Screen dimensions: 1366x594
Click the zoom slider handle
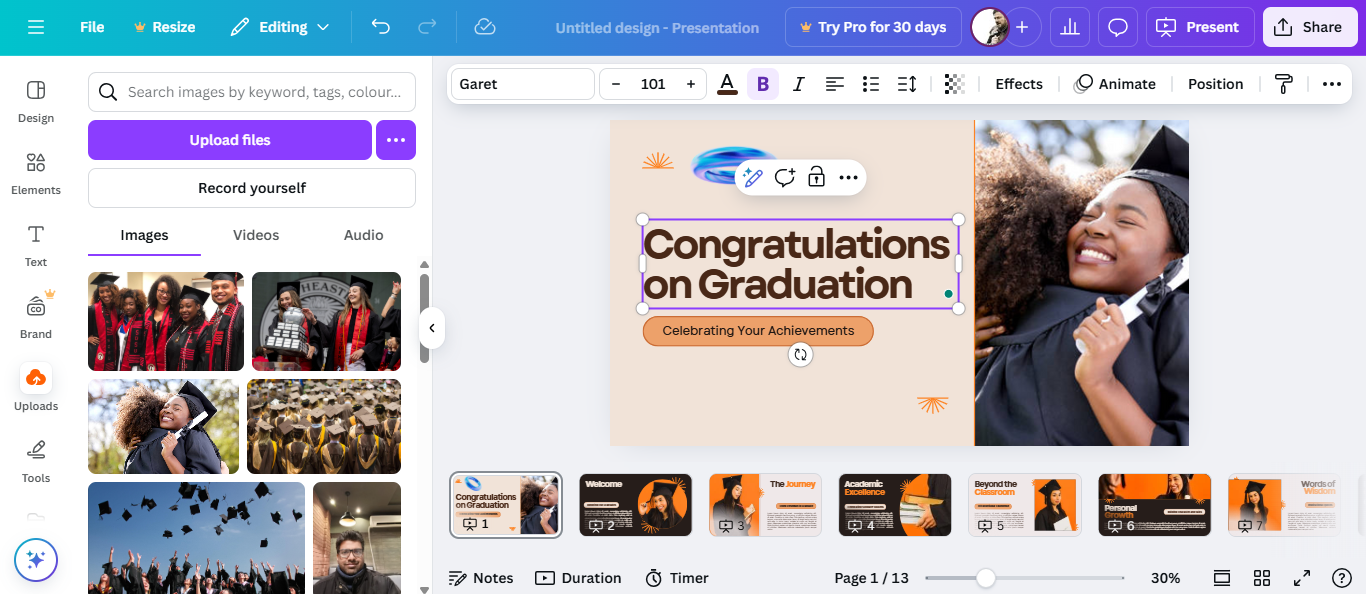point(986,578)
